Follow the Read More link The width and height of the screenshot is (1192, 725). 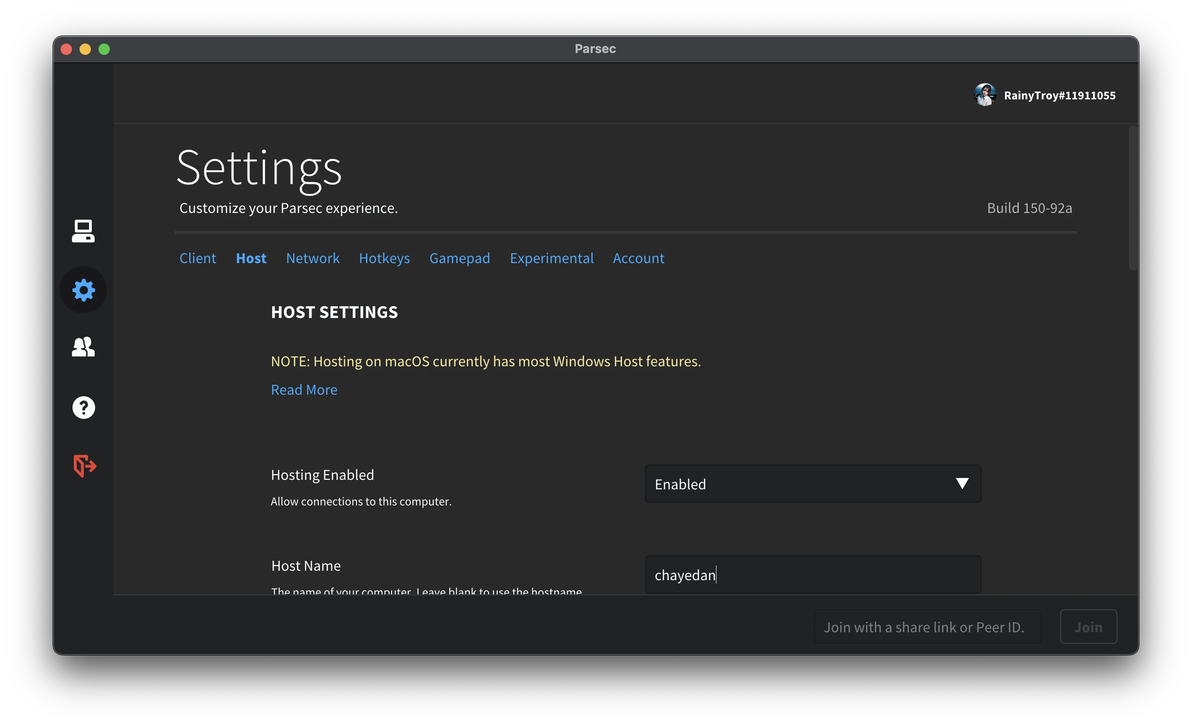304,390
